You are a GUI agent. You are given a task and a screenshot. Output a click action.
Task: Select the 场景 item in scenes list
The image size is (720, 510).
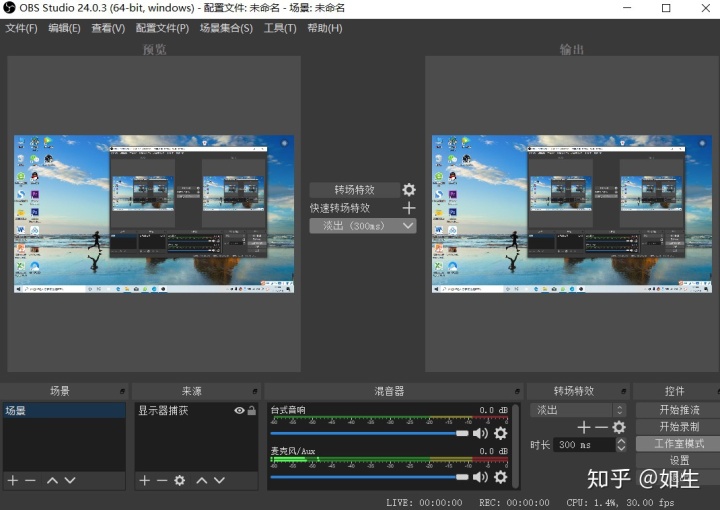tap(64, 410)
